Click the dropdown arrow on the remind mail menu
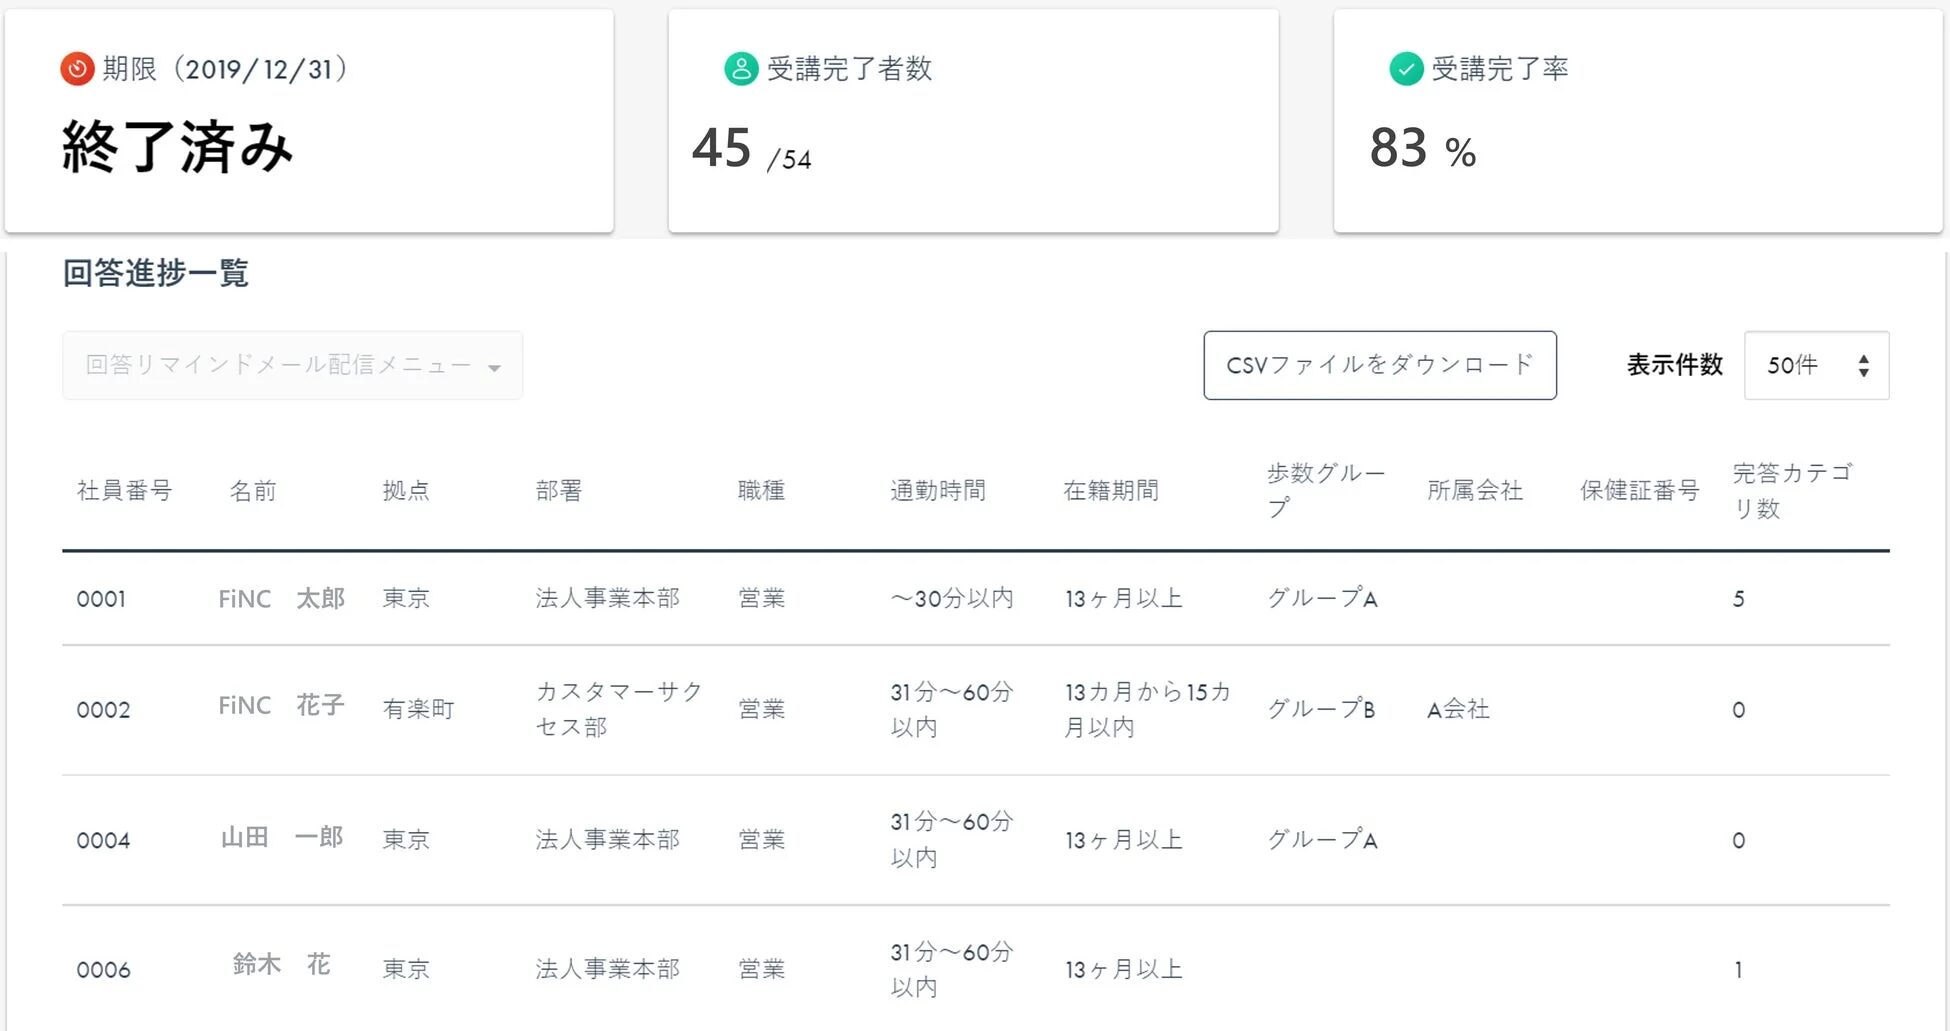 495,366
